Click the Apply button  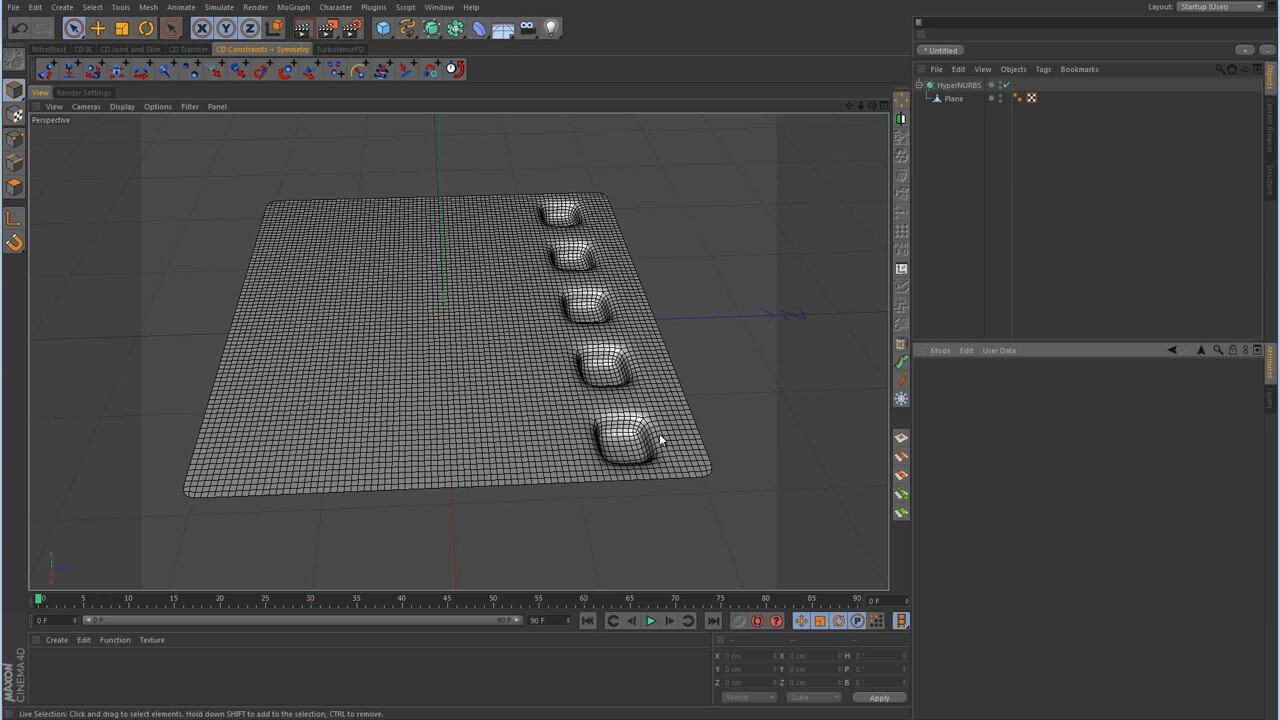coord(879,697)
